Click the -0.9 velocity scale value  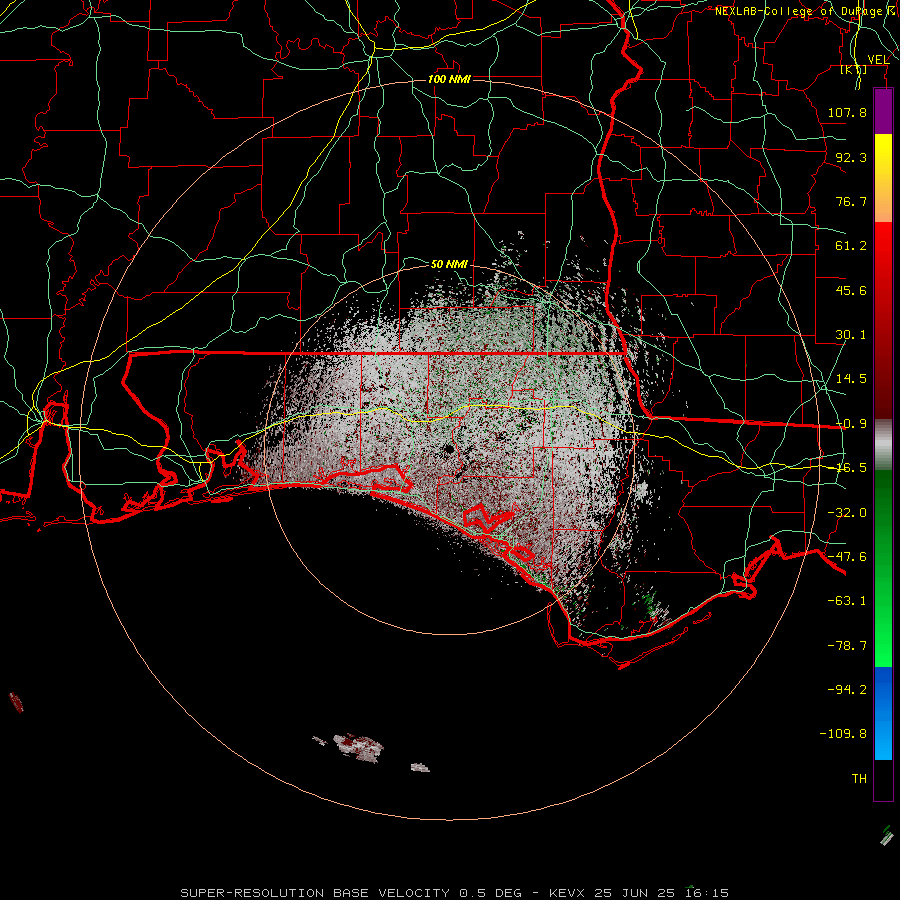click(x=851, y=424)
